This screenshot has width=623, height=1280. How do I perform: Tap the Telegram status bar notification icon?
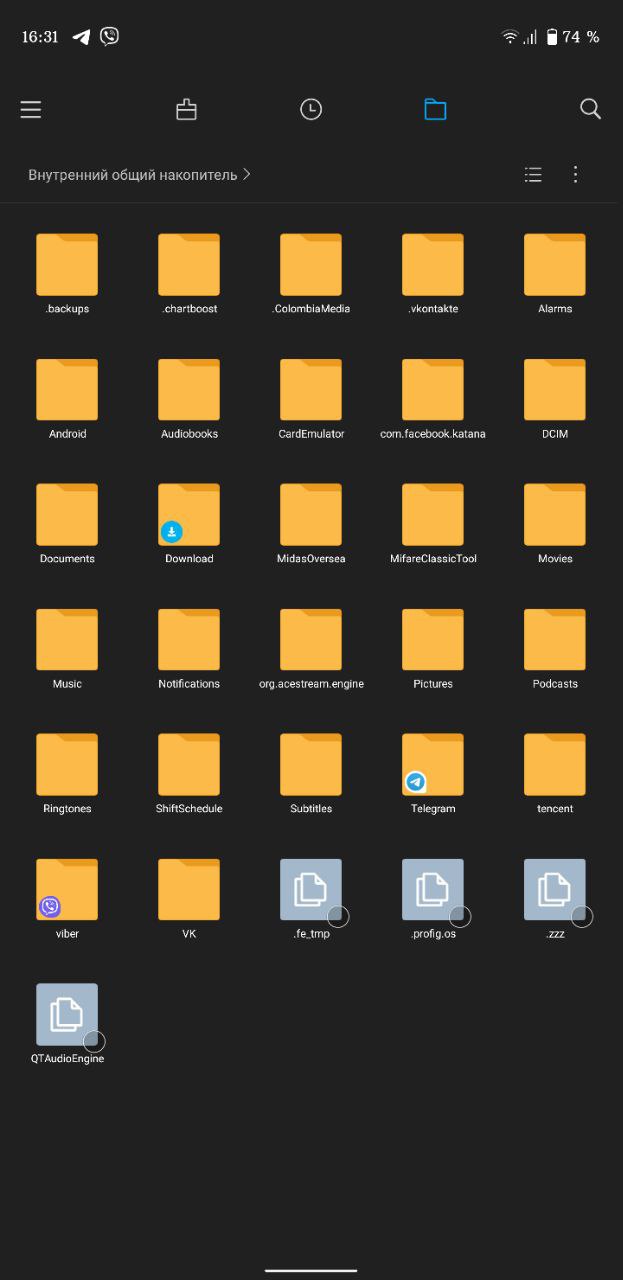click(x=82, y=37)
